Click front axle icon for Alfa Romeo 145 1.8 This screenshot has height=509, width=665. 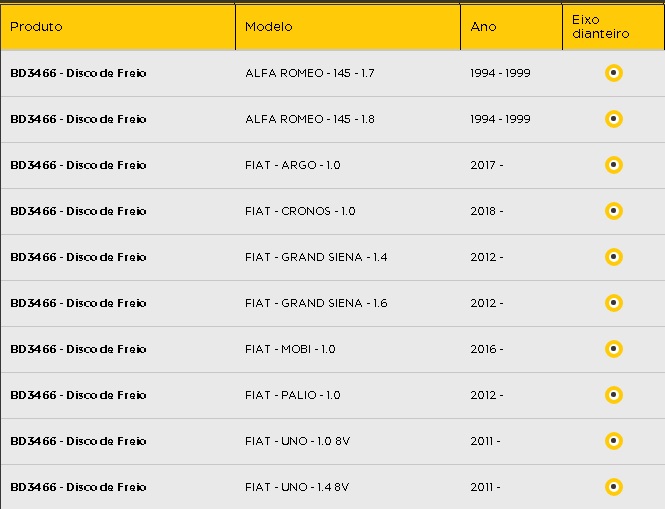(614, 119)
